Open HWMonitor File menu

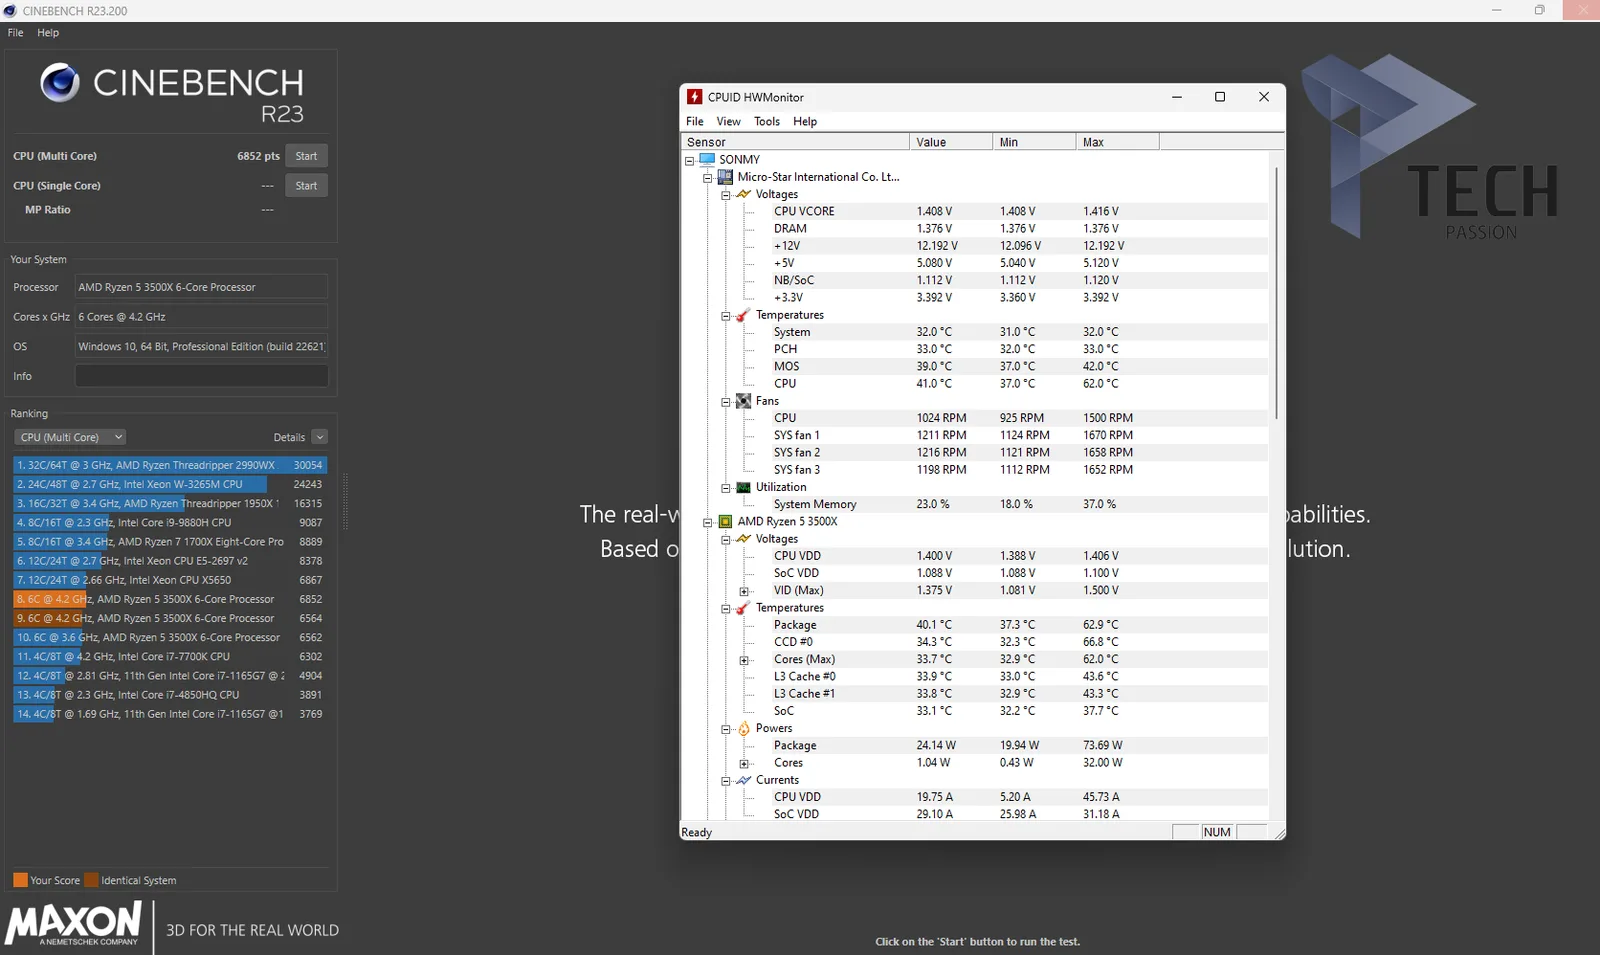[695, 121]
